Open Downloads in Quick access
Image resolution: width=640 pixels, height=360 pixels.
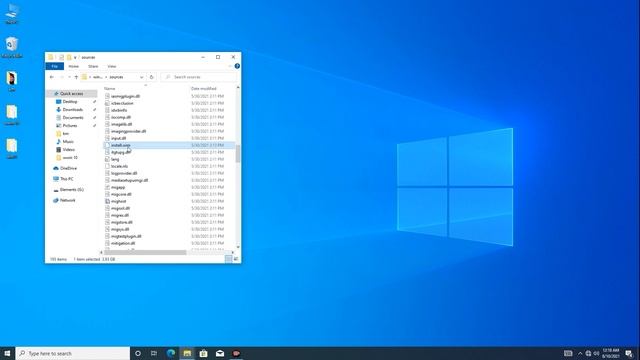[73, 109]
